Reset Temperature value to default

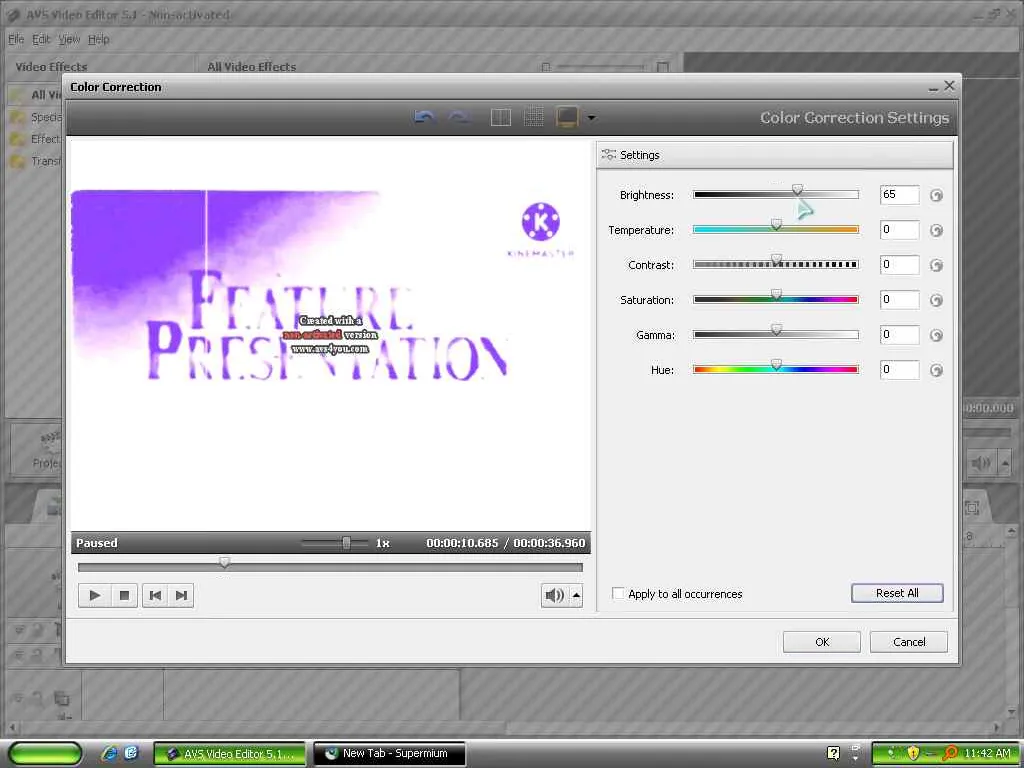click(936, 230)
